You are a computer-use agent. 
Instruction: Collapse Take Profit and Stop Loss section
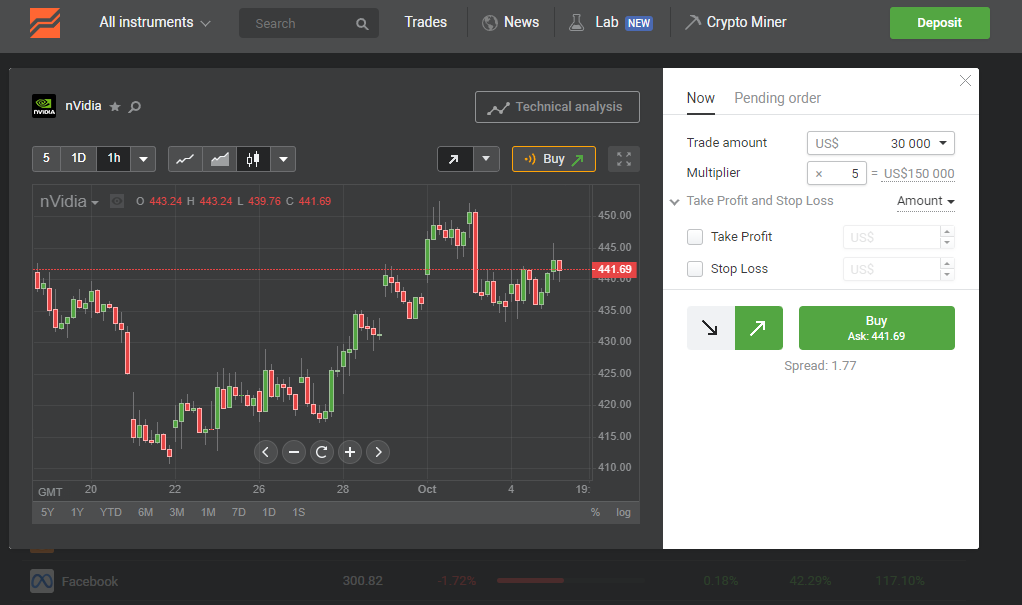[675, 201]
